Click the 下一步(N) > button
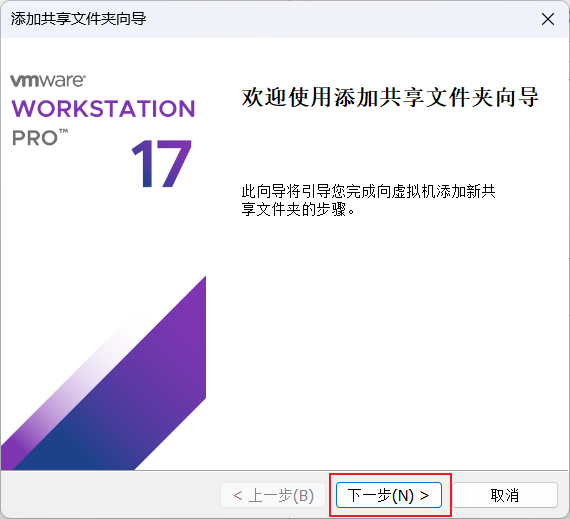 coord(389,495)
